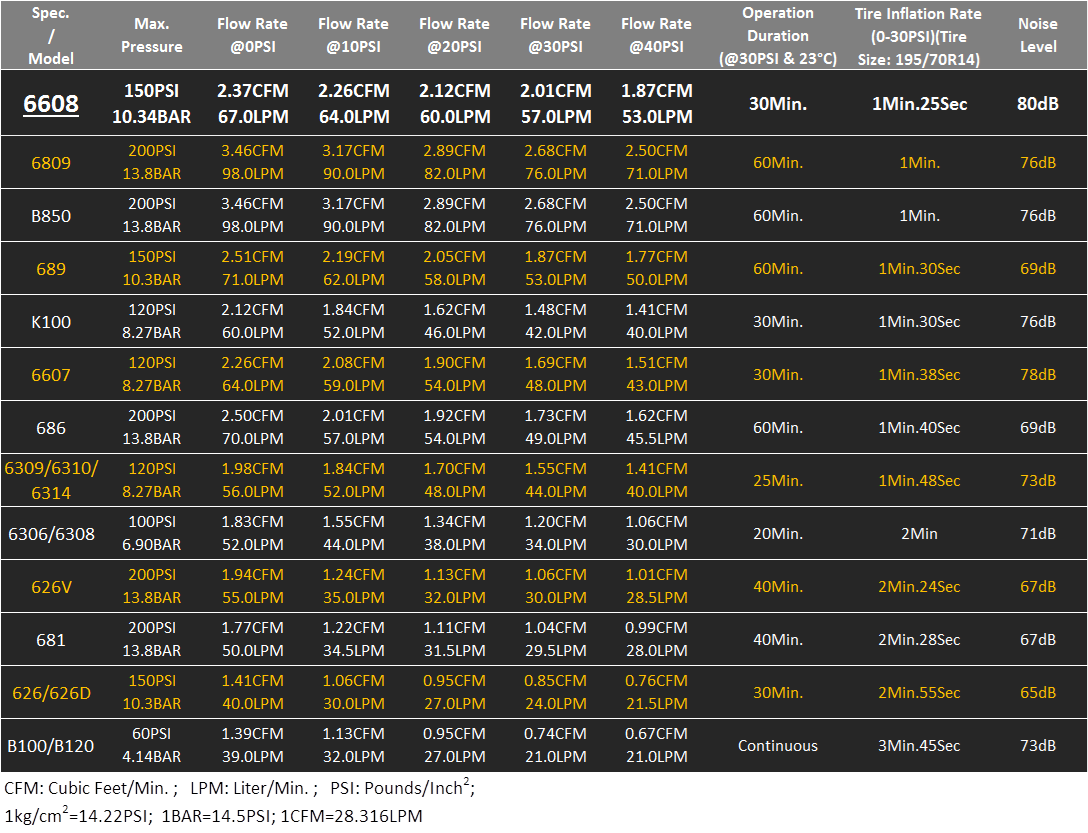Click the B850 model row label
1088x833 pixels.
click(51, 216)
